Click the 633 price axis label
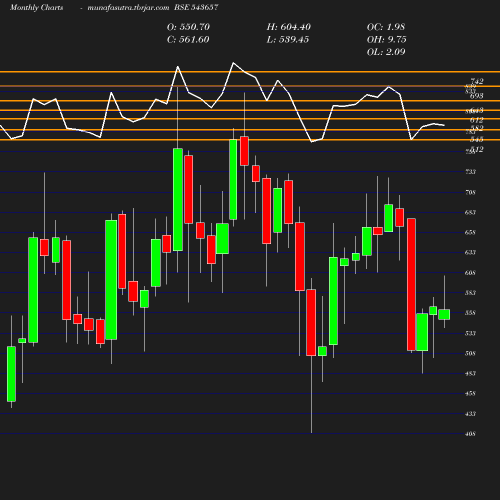The width and height of the screenshot is (500, 500). 470,252
